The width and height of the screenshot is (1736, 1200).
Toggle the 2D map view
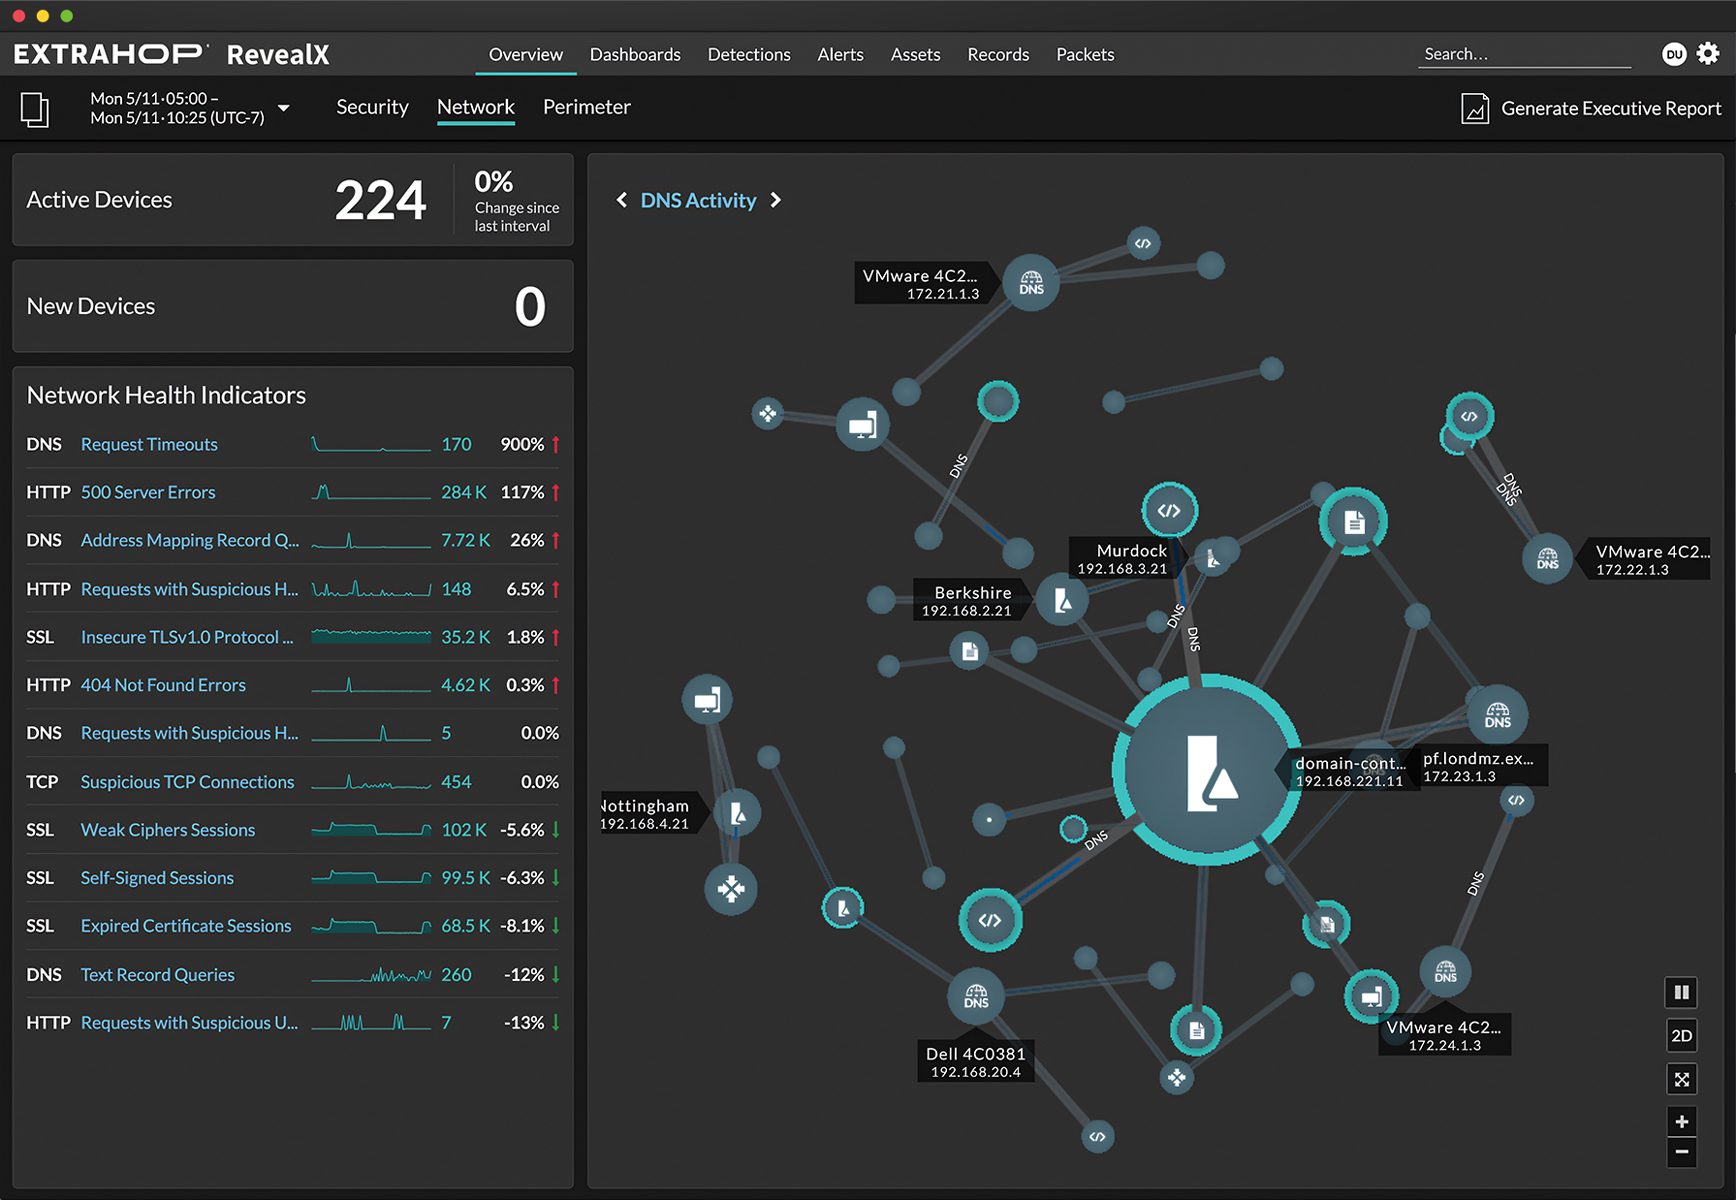click(x=1682, y=1036)
